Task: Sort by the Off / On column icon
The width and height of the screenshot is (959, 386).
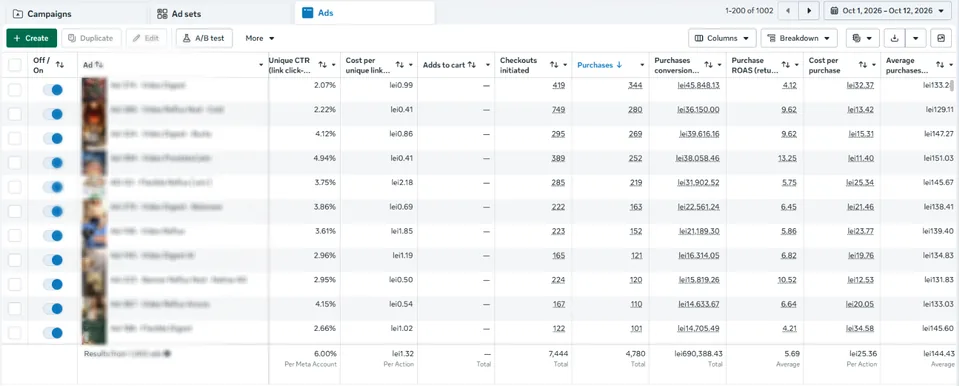Action: [x=60, y=65]
